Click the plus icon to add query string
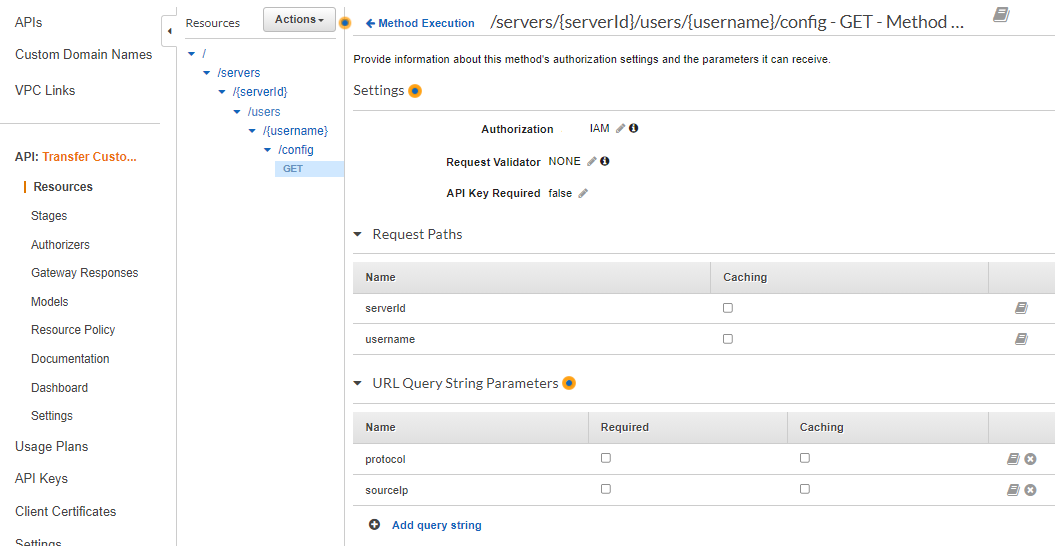The image size is (1061, 546). [374, 525]
